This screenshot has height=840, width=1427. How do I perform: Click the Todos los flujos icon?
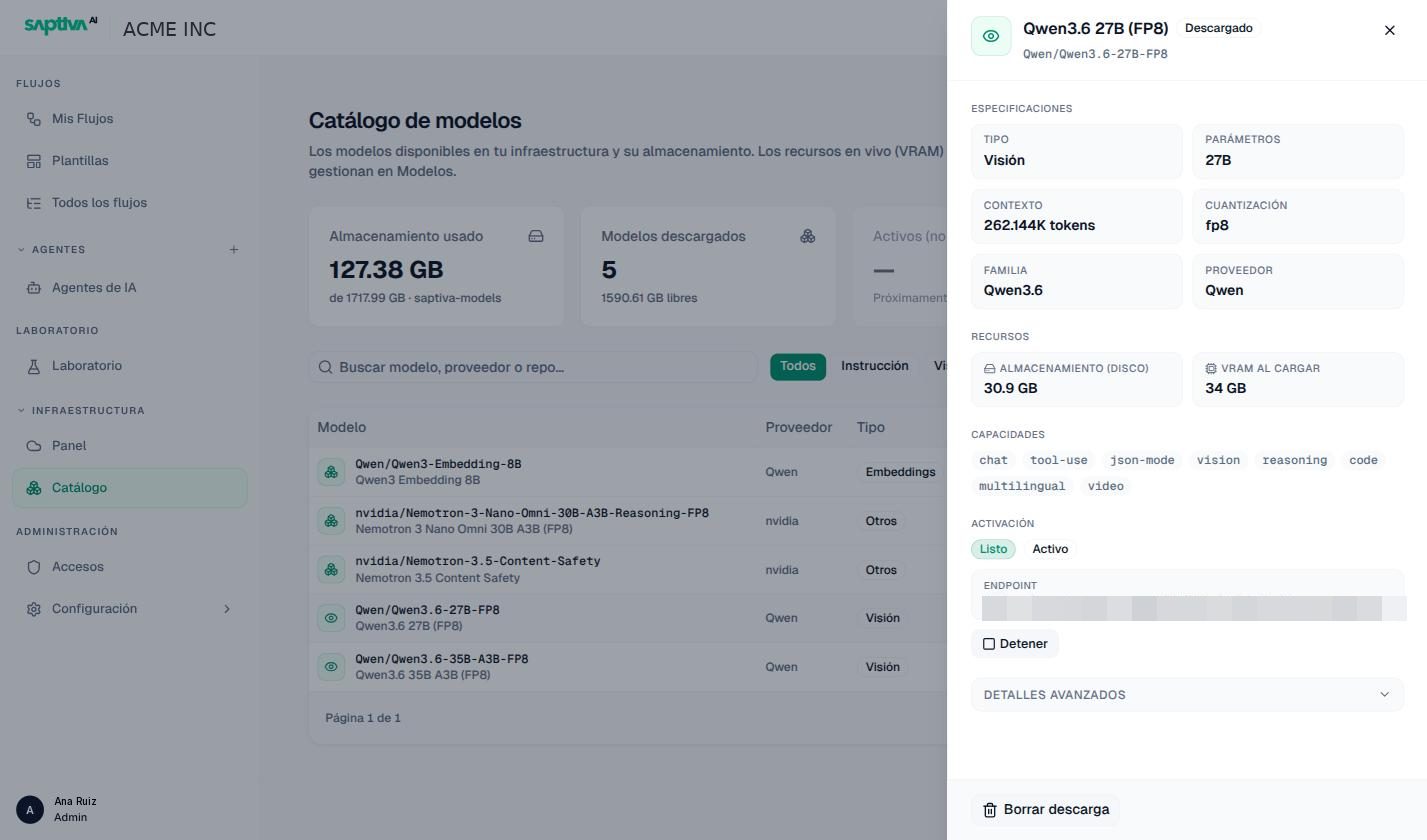34,203
